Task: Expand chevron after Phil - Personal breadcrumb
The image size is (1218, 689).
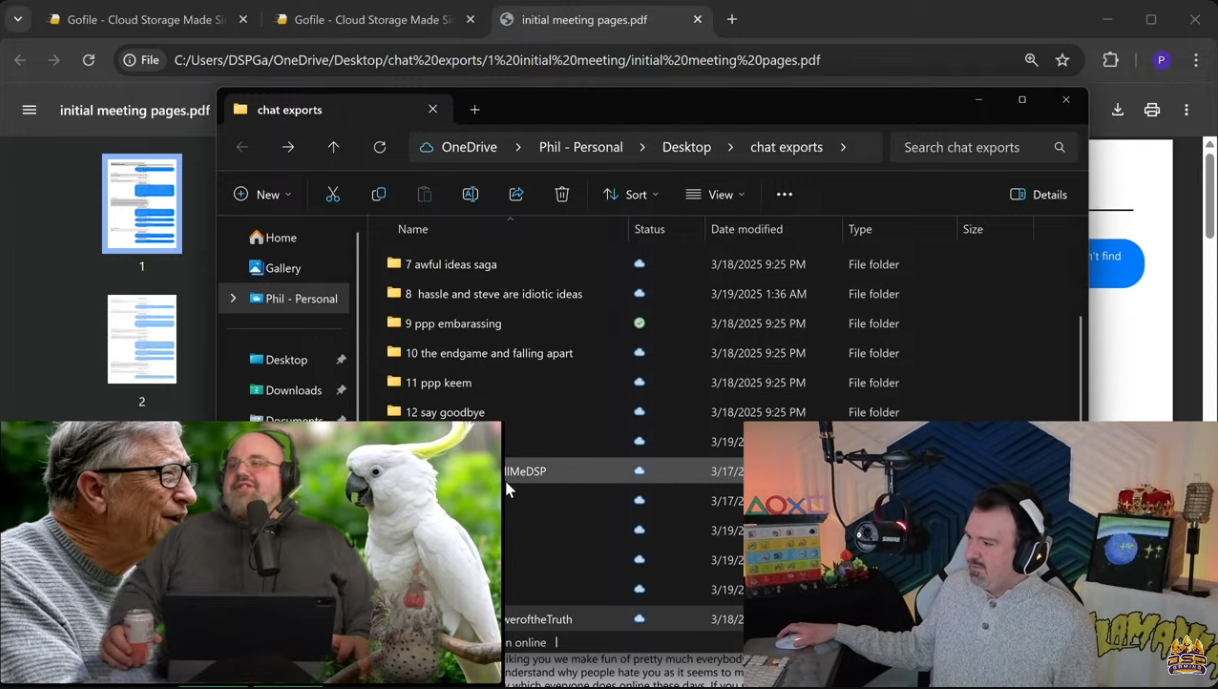Action: pos(643,147)
